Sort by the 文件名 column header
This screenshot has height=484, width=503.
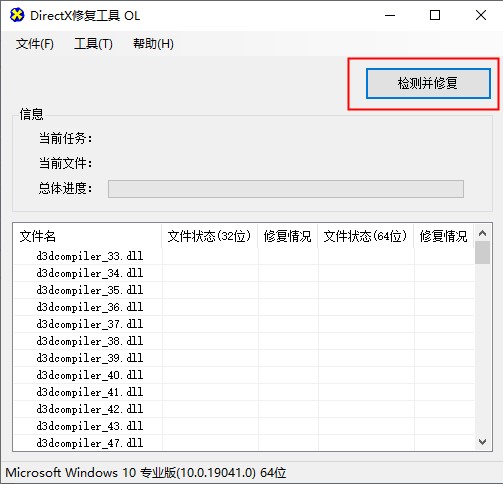pyautogui.click(x=87, y=236)
